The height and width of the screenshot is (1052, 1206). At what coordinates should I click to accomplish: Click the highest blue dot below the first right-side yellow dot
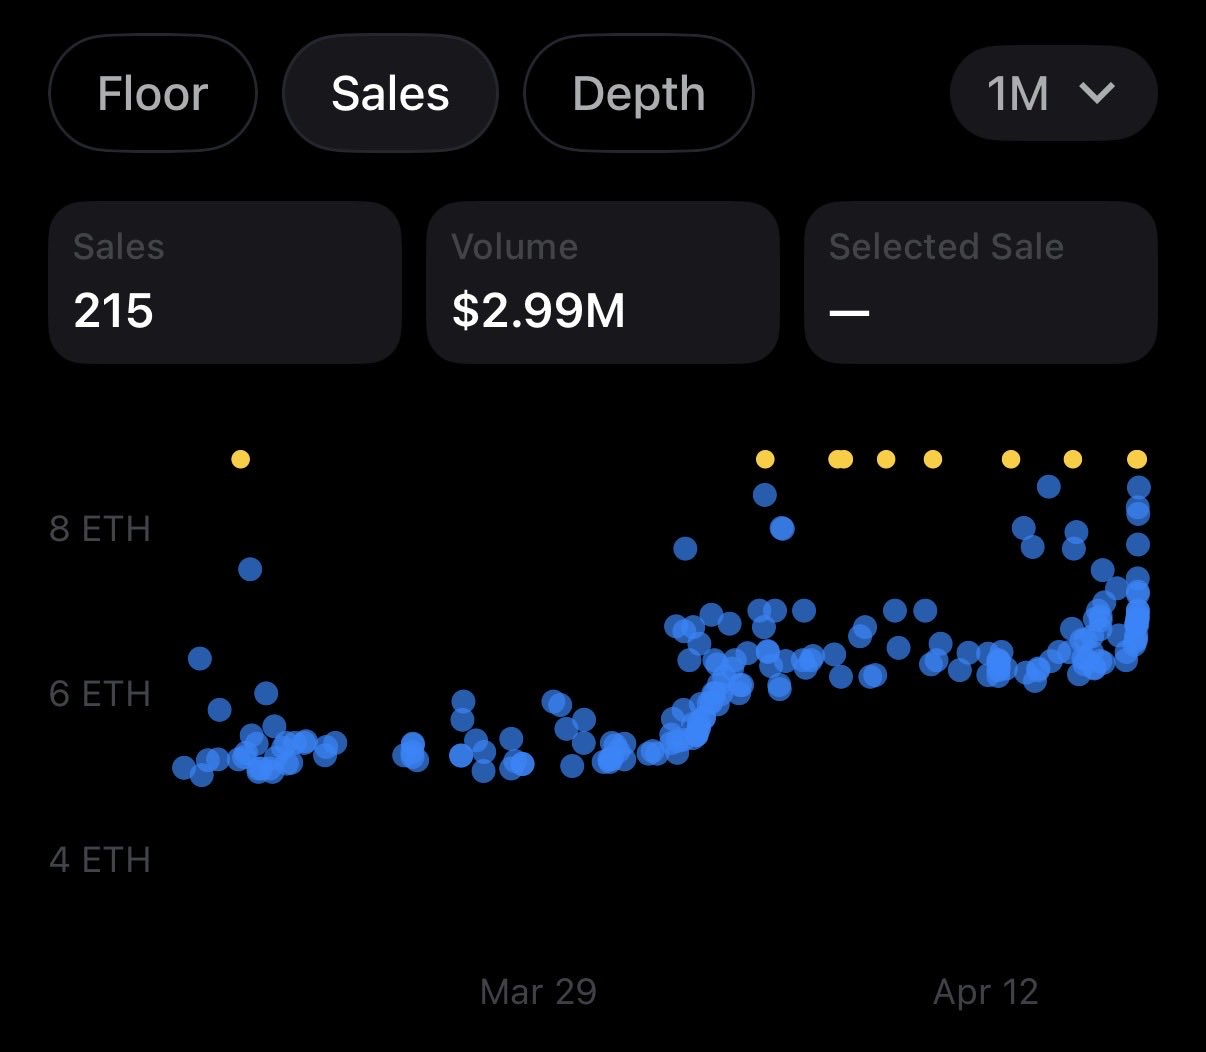tap(765, 494)
